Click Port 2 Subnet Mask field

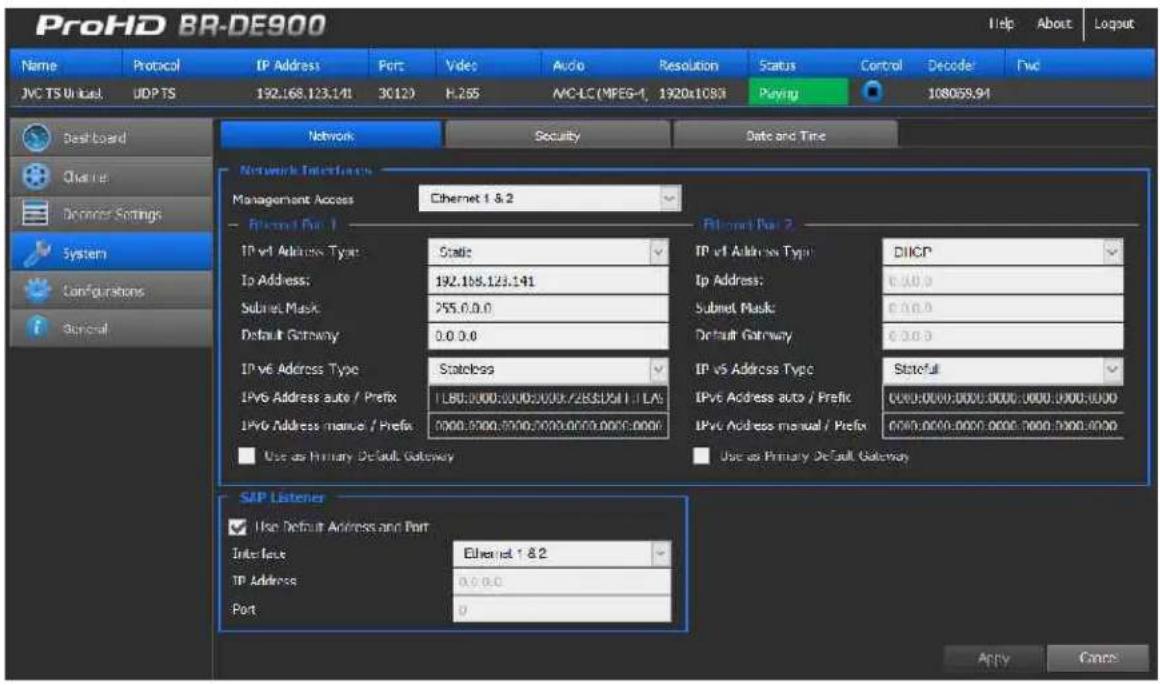1002,308
